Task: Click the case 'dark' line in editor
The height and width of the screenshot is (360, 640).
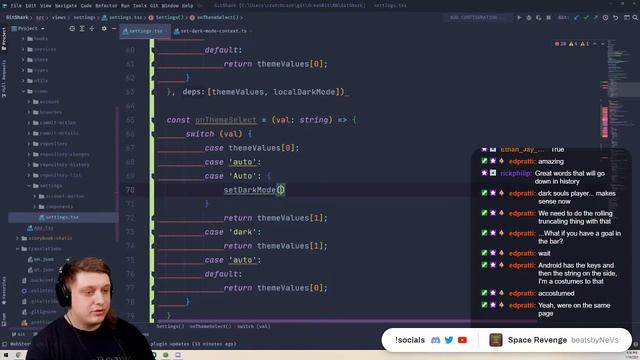Action: 233,232
